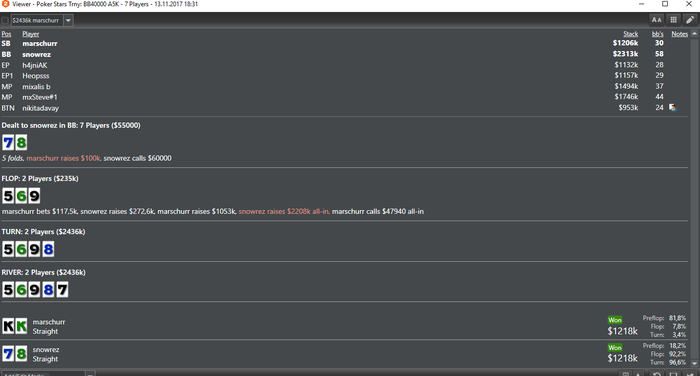Image resolution: width=700 pixels, height=376 pixels.
Task: Click the 'TURN: 2 Players ($2436k)' heading
Action: point(43,232)
